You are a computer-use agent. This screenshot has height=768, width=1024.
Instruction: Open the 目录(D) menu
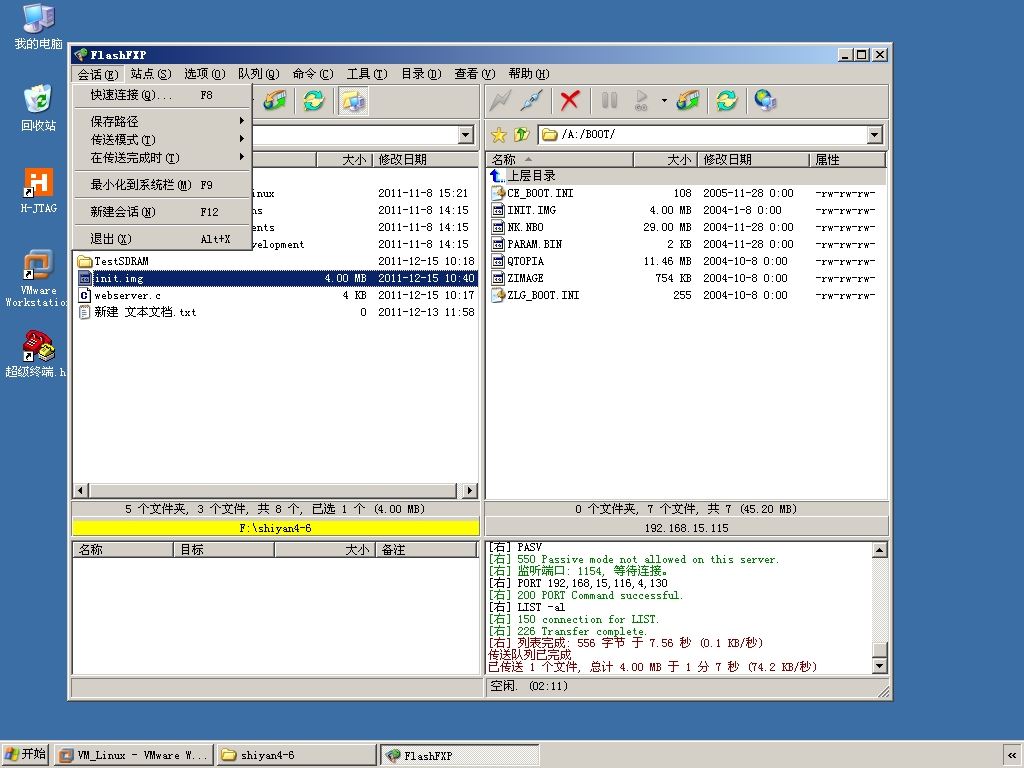click(421, 74)
